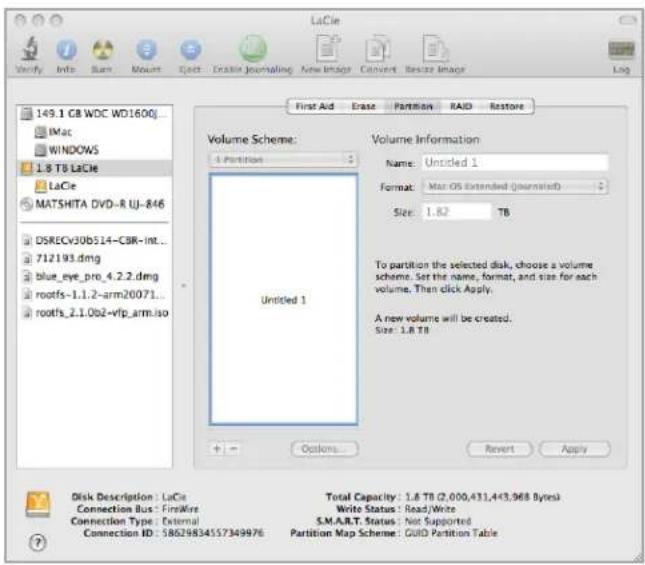Open the Info toolbar icon

point(66,50)
